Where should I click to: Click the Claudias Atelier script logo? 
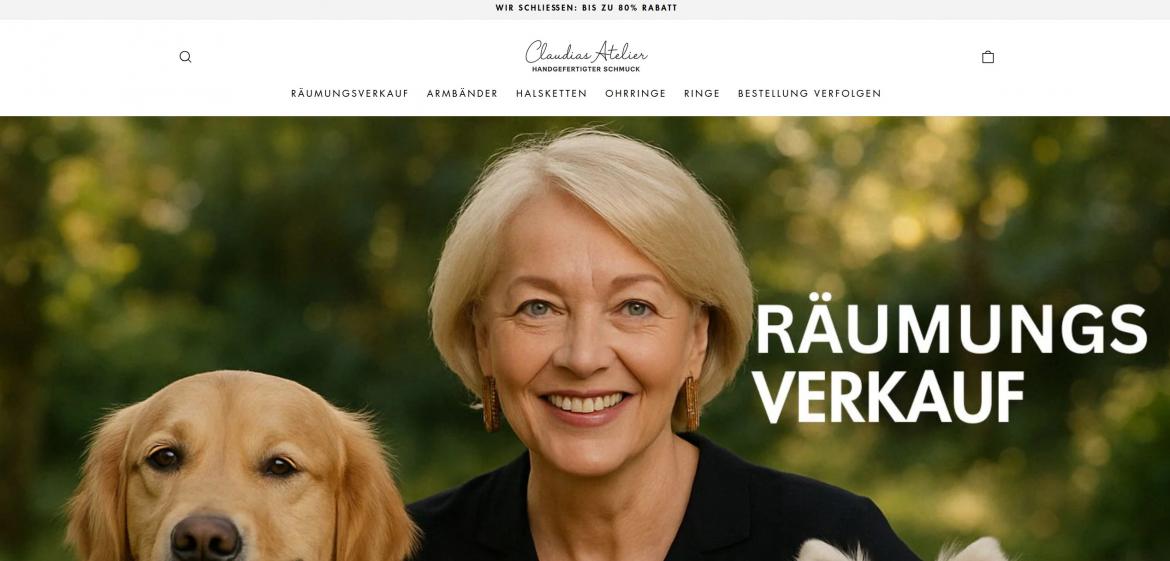[x=586, y=52]
